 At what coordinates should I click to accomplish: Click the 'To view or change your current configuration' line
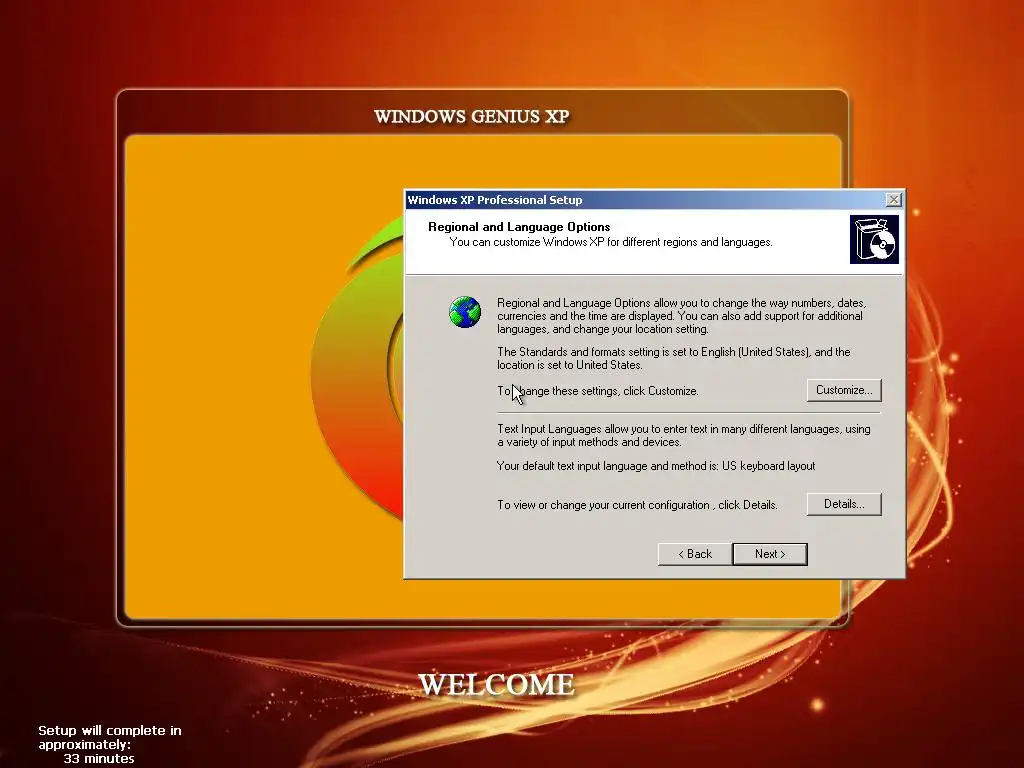(637, 505)
